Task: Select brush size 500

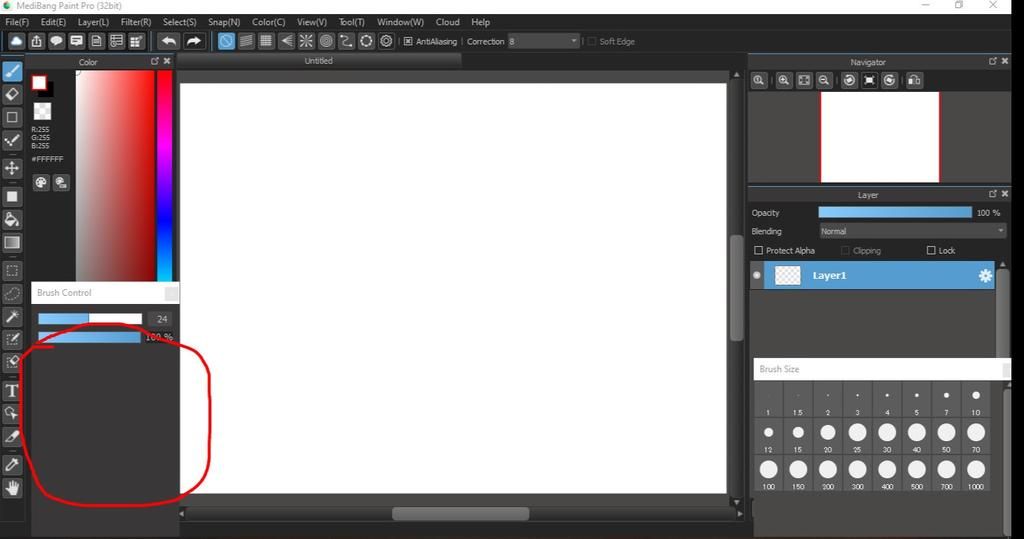Action: [917, 474]
